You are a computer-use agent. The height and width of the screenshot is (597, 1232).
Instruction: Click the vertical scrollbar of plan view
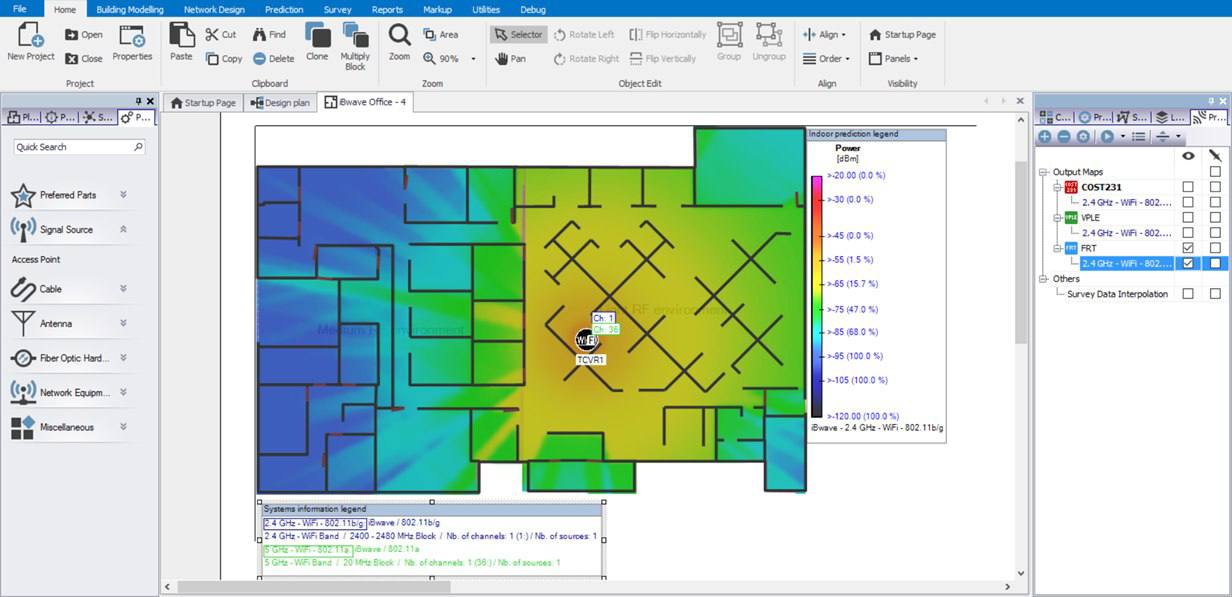point(1021,251)
